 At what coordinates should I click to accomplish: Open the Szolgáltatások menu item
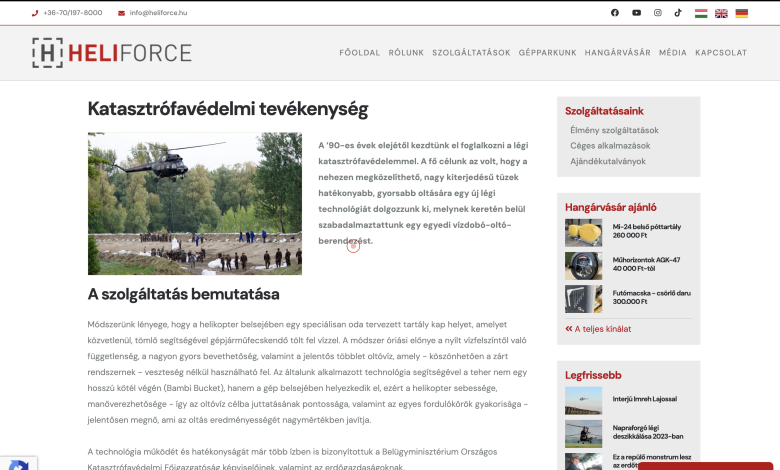click(x=471, y=53)
